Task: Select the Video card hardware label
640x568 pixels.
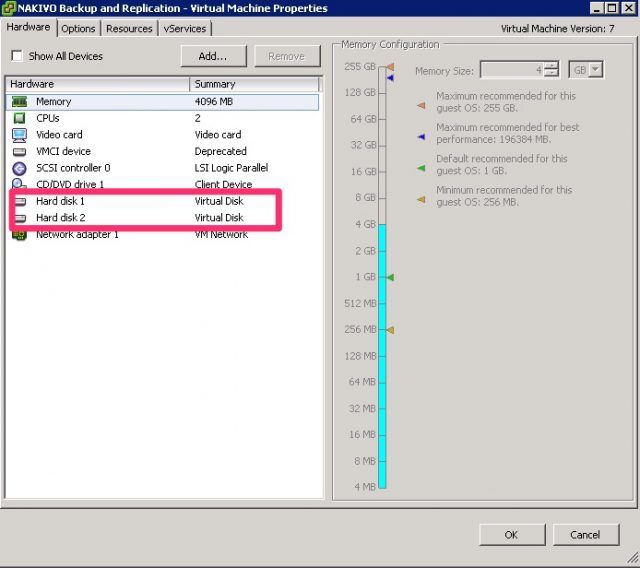Action: [x=59, y=135]
